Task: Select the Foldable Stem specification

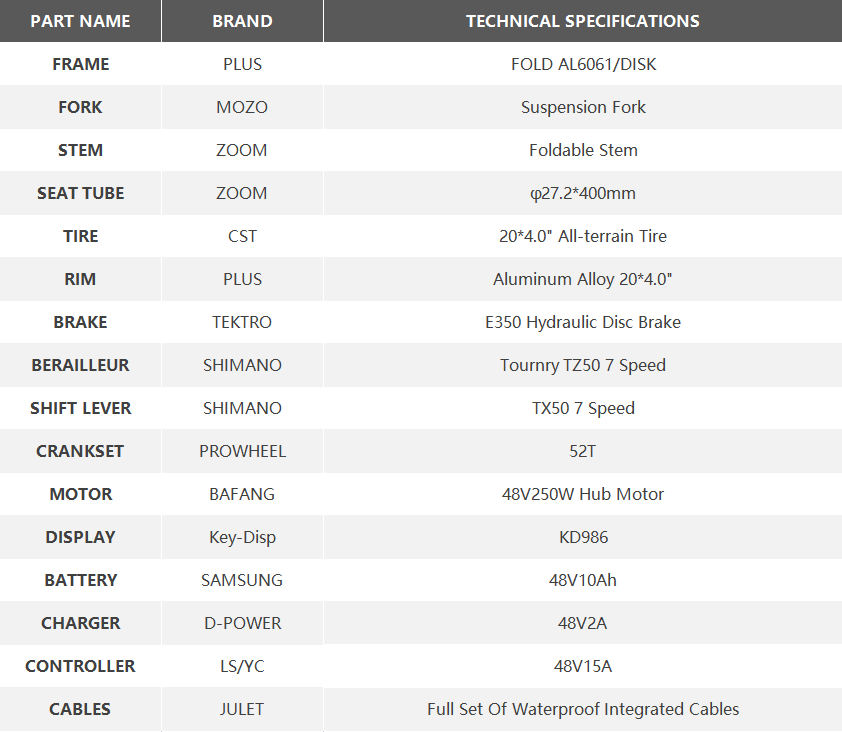Action: (583, 150)
